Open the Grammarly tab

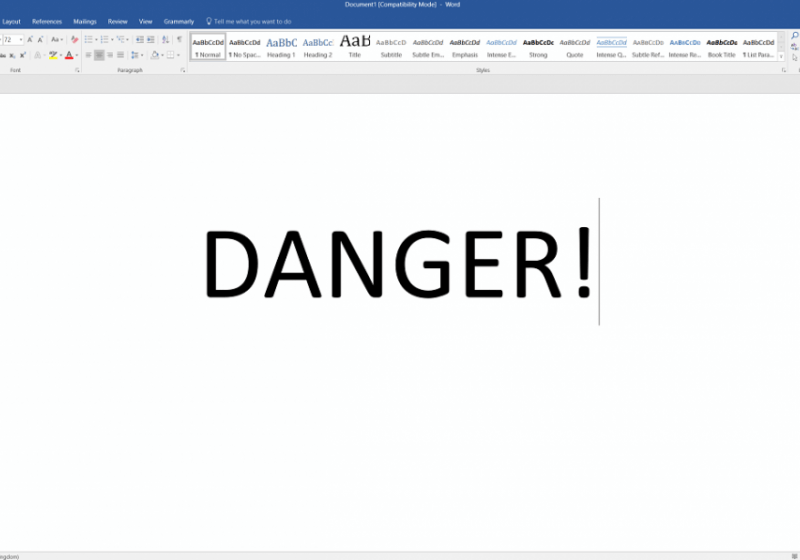179,21
